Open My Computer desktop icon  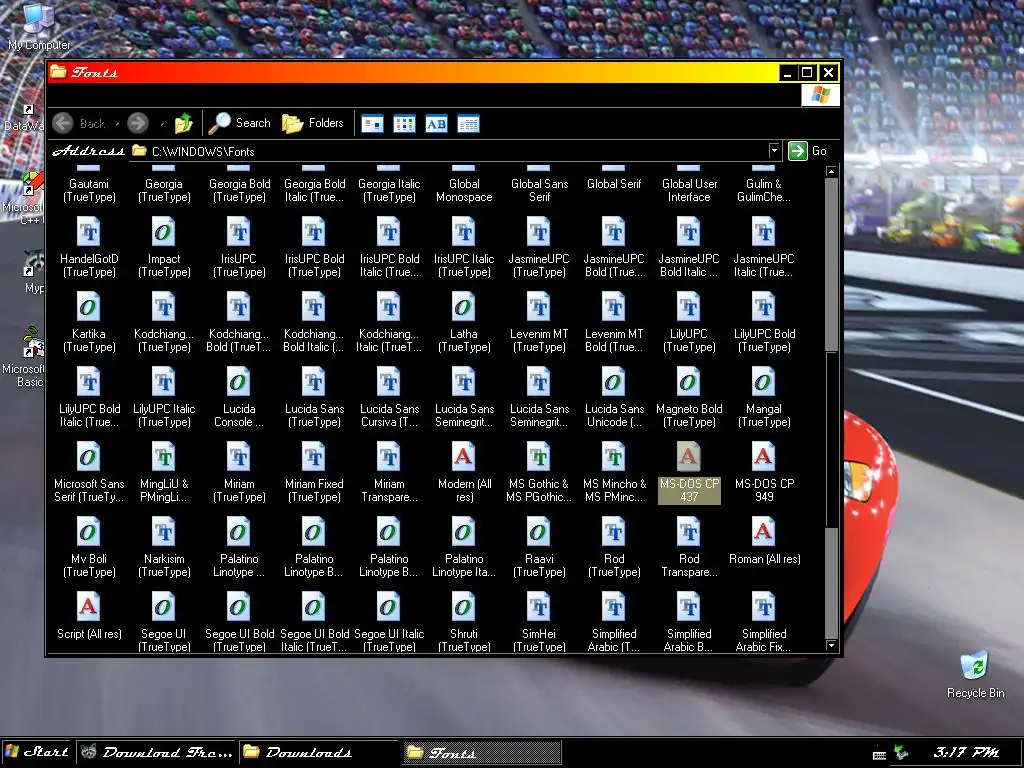(x=39, y=26)
